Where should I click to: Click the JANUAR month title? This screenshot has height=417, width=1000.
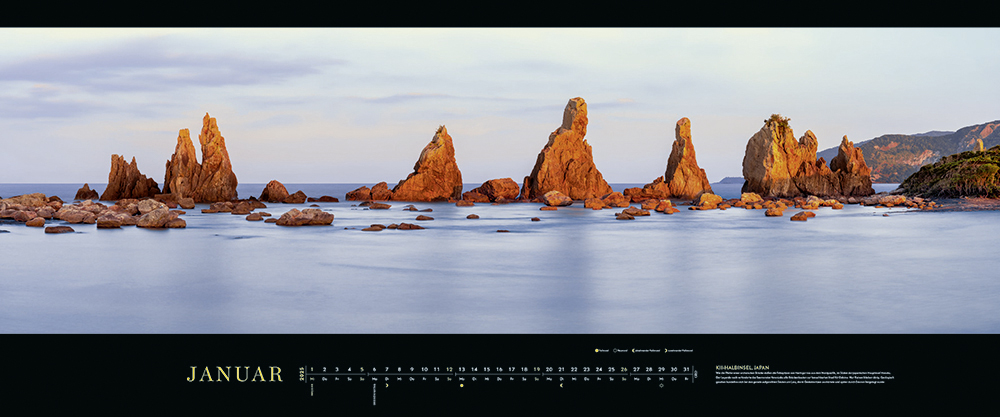pyautogui.click(x=234, y=374)
